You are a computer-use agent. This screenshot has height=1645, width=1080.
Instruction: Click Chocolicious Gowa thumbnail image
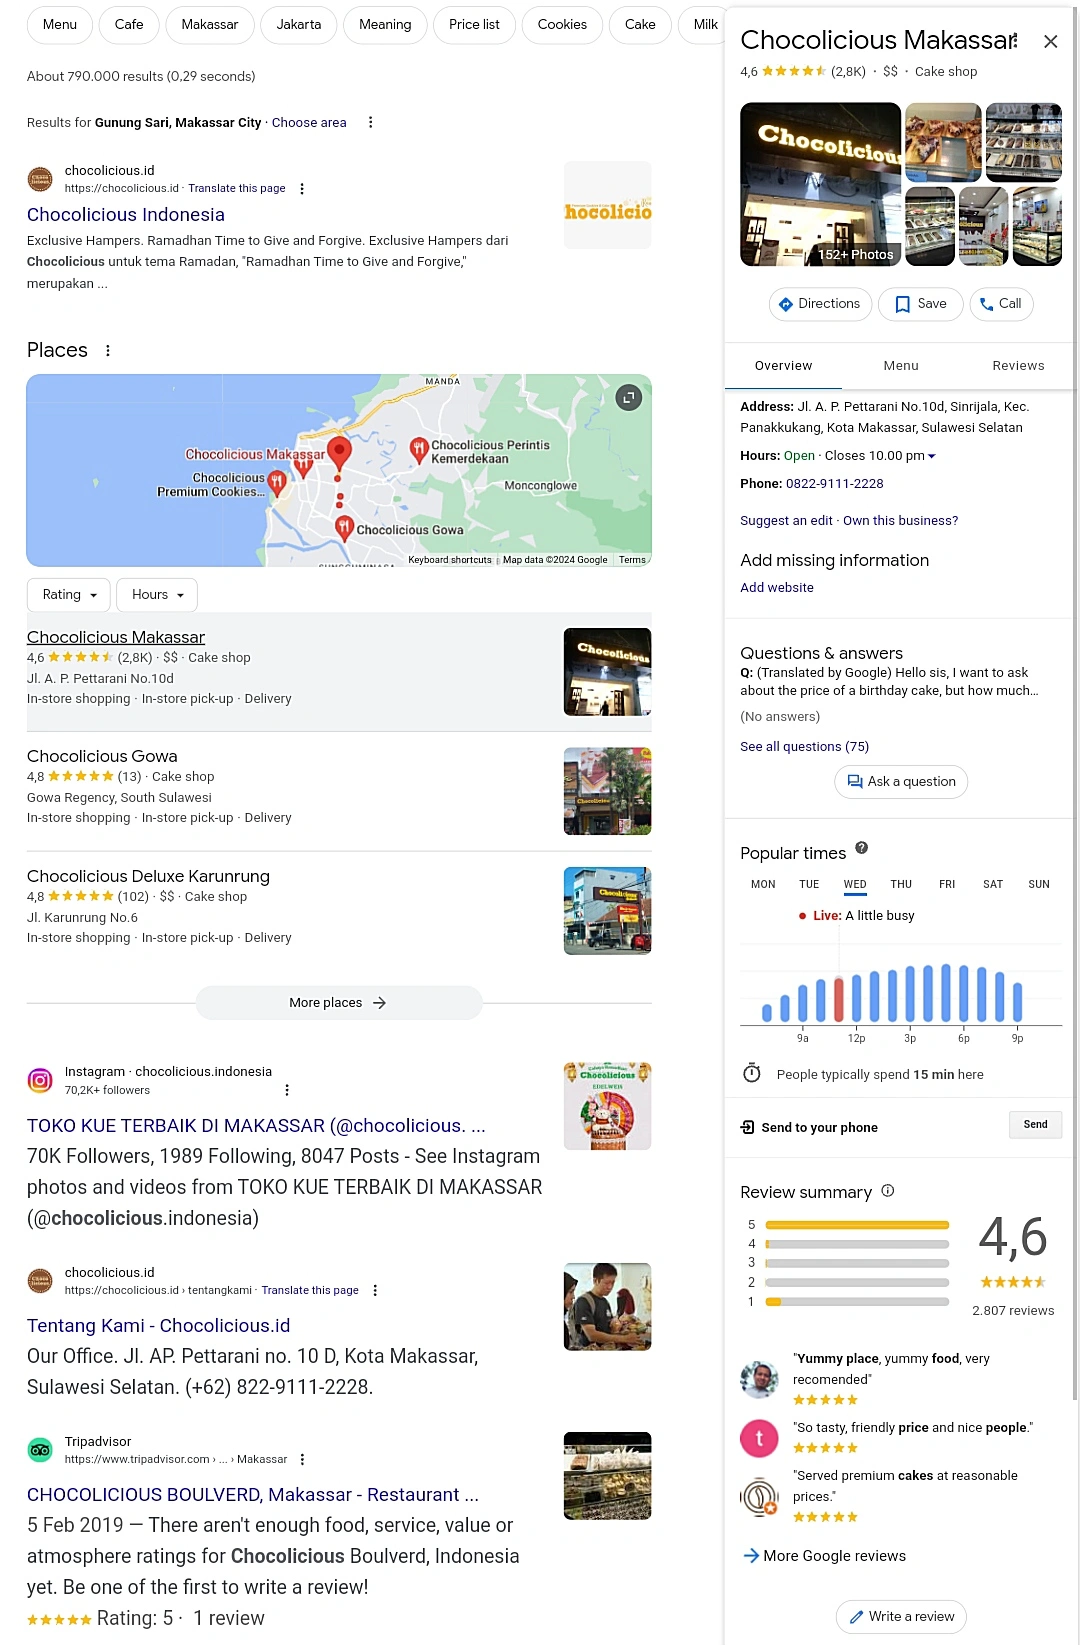coord(607,791)
